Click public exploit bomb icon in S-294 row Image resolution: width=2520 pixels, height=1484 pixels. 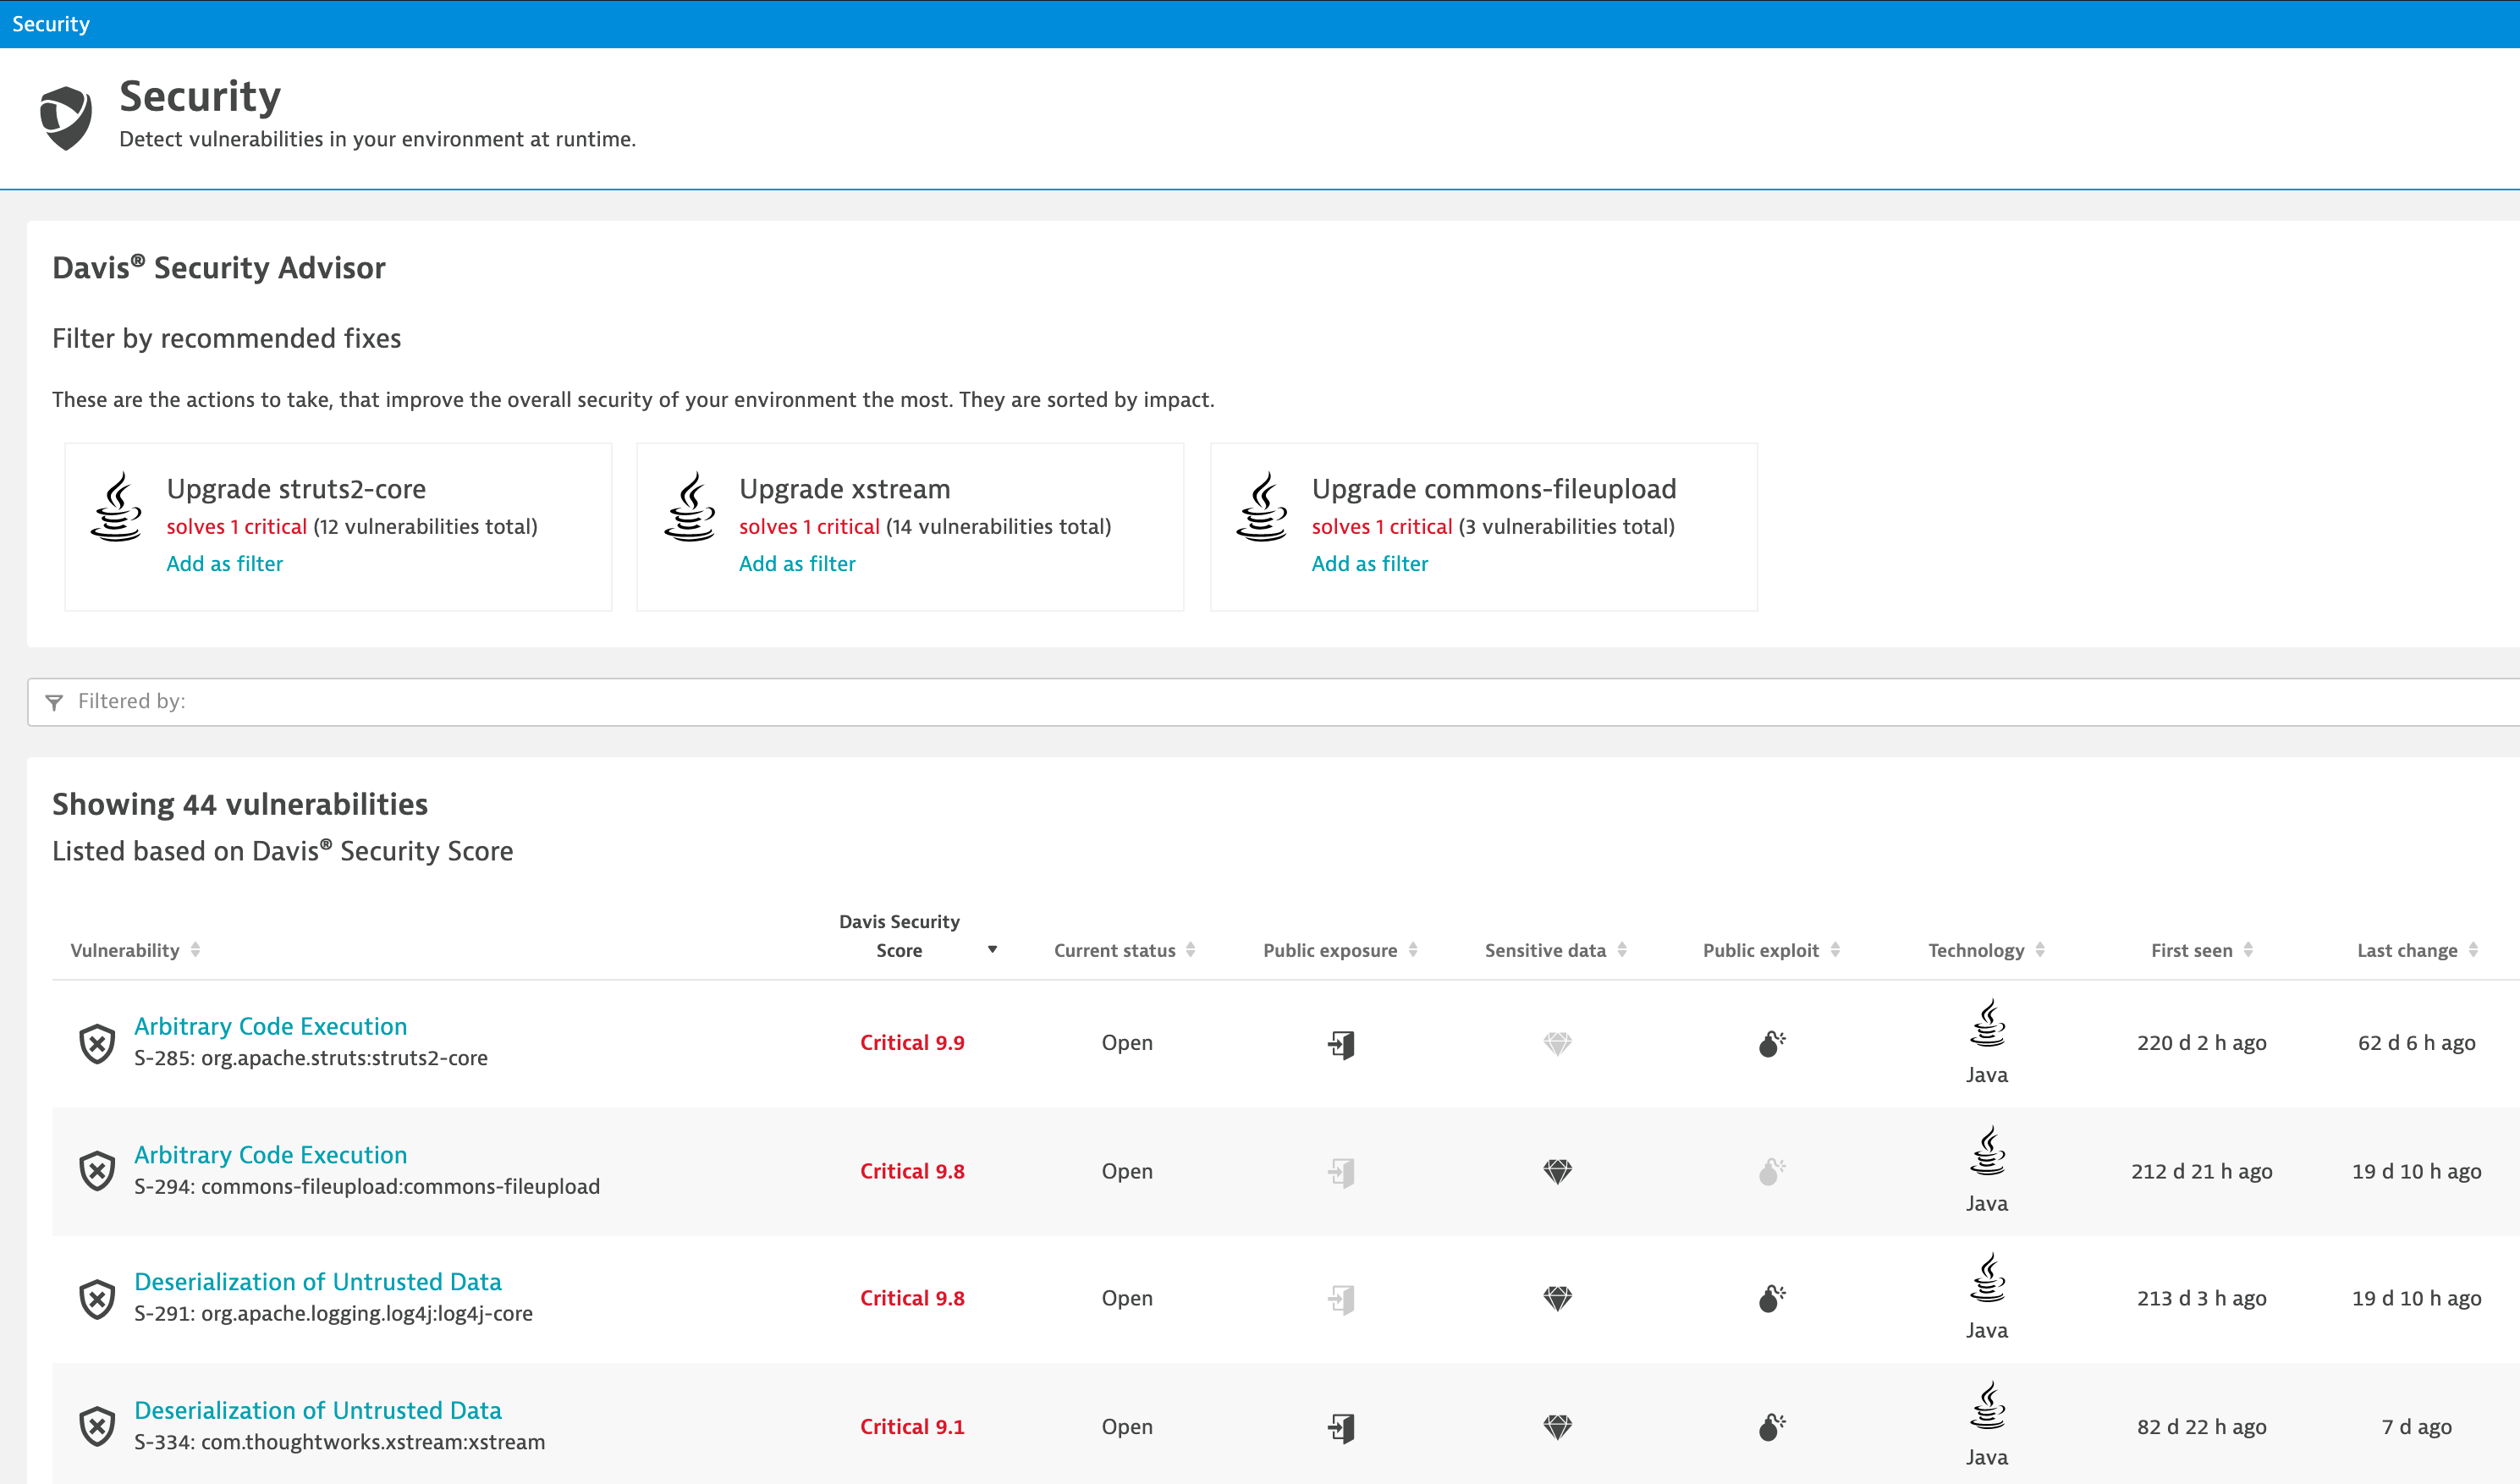[x=1771, y=1171]
